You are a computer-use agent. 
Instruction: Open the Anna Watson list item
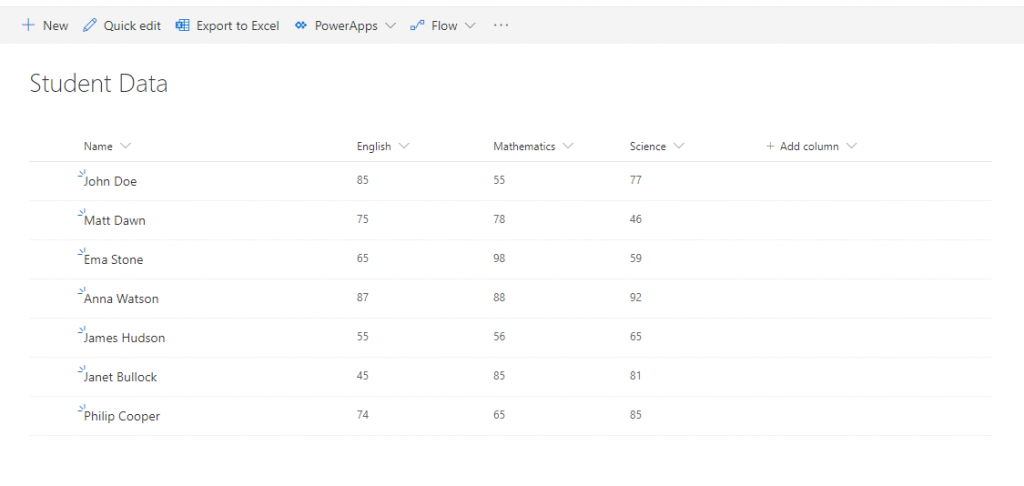[x=121, y=299]
